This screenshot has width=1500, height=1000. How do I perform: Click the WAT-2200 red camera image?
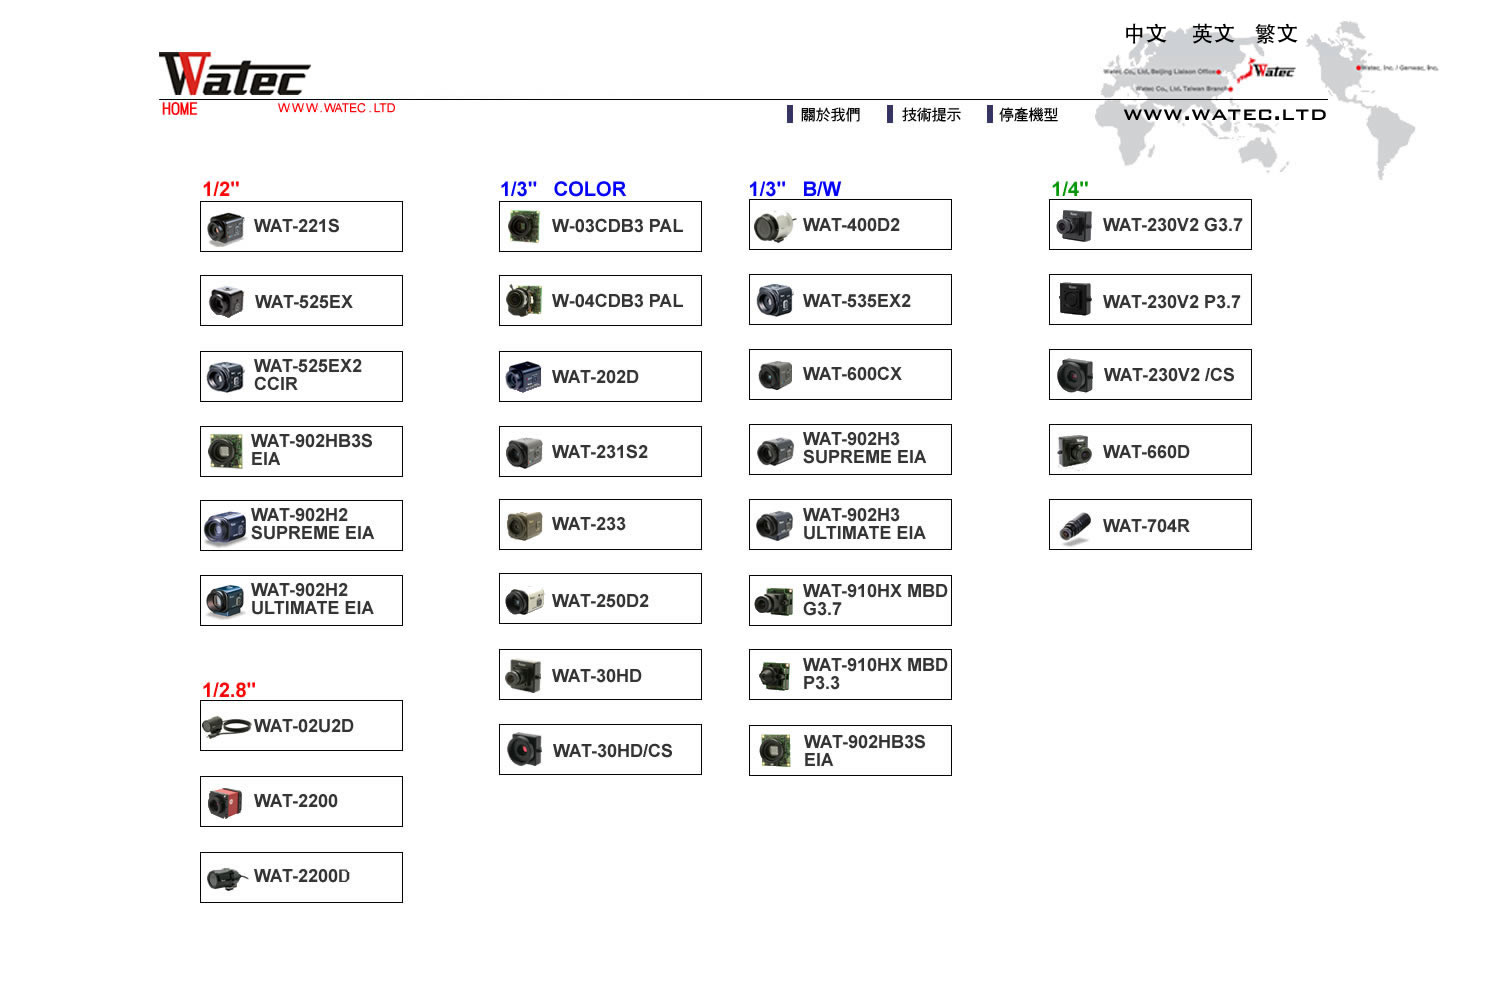225,802
